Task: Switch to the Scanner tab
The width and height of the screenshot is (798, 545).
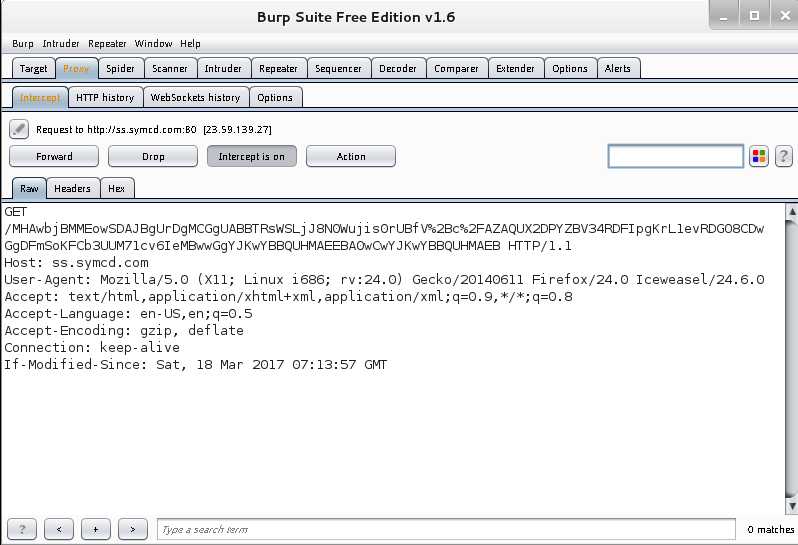Action: pos(170,69)
